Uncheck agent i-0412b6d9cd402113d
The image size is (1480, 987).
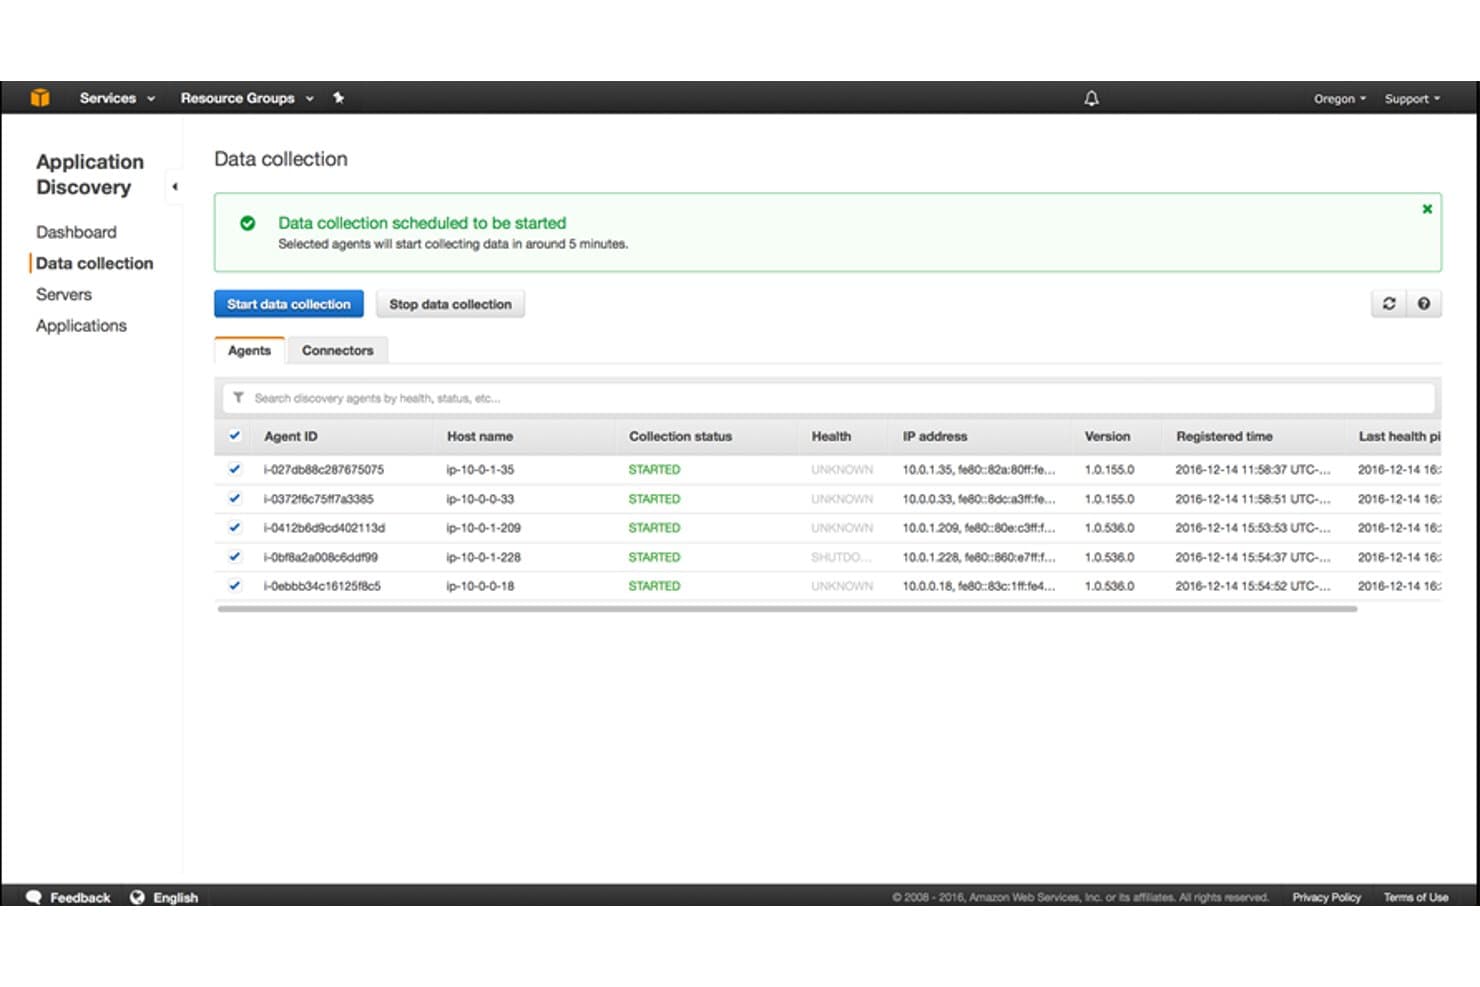pos(235,527)
